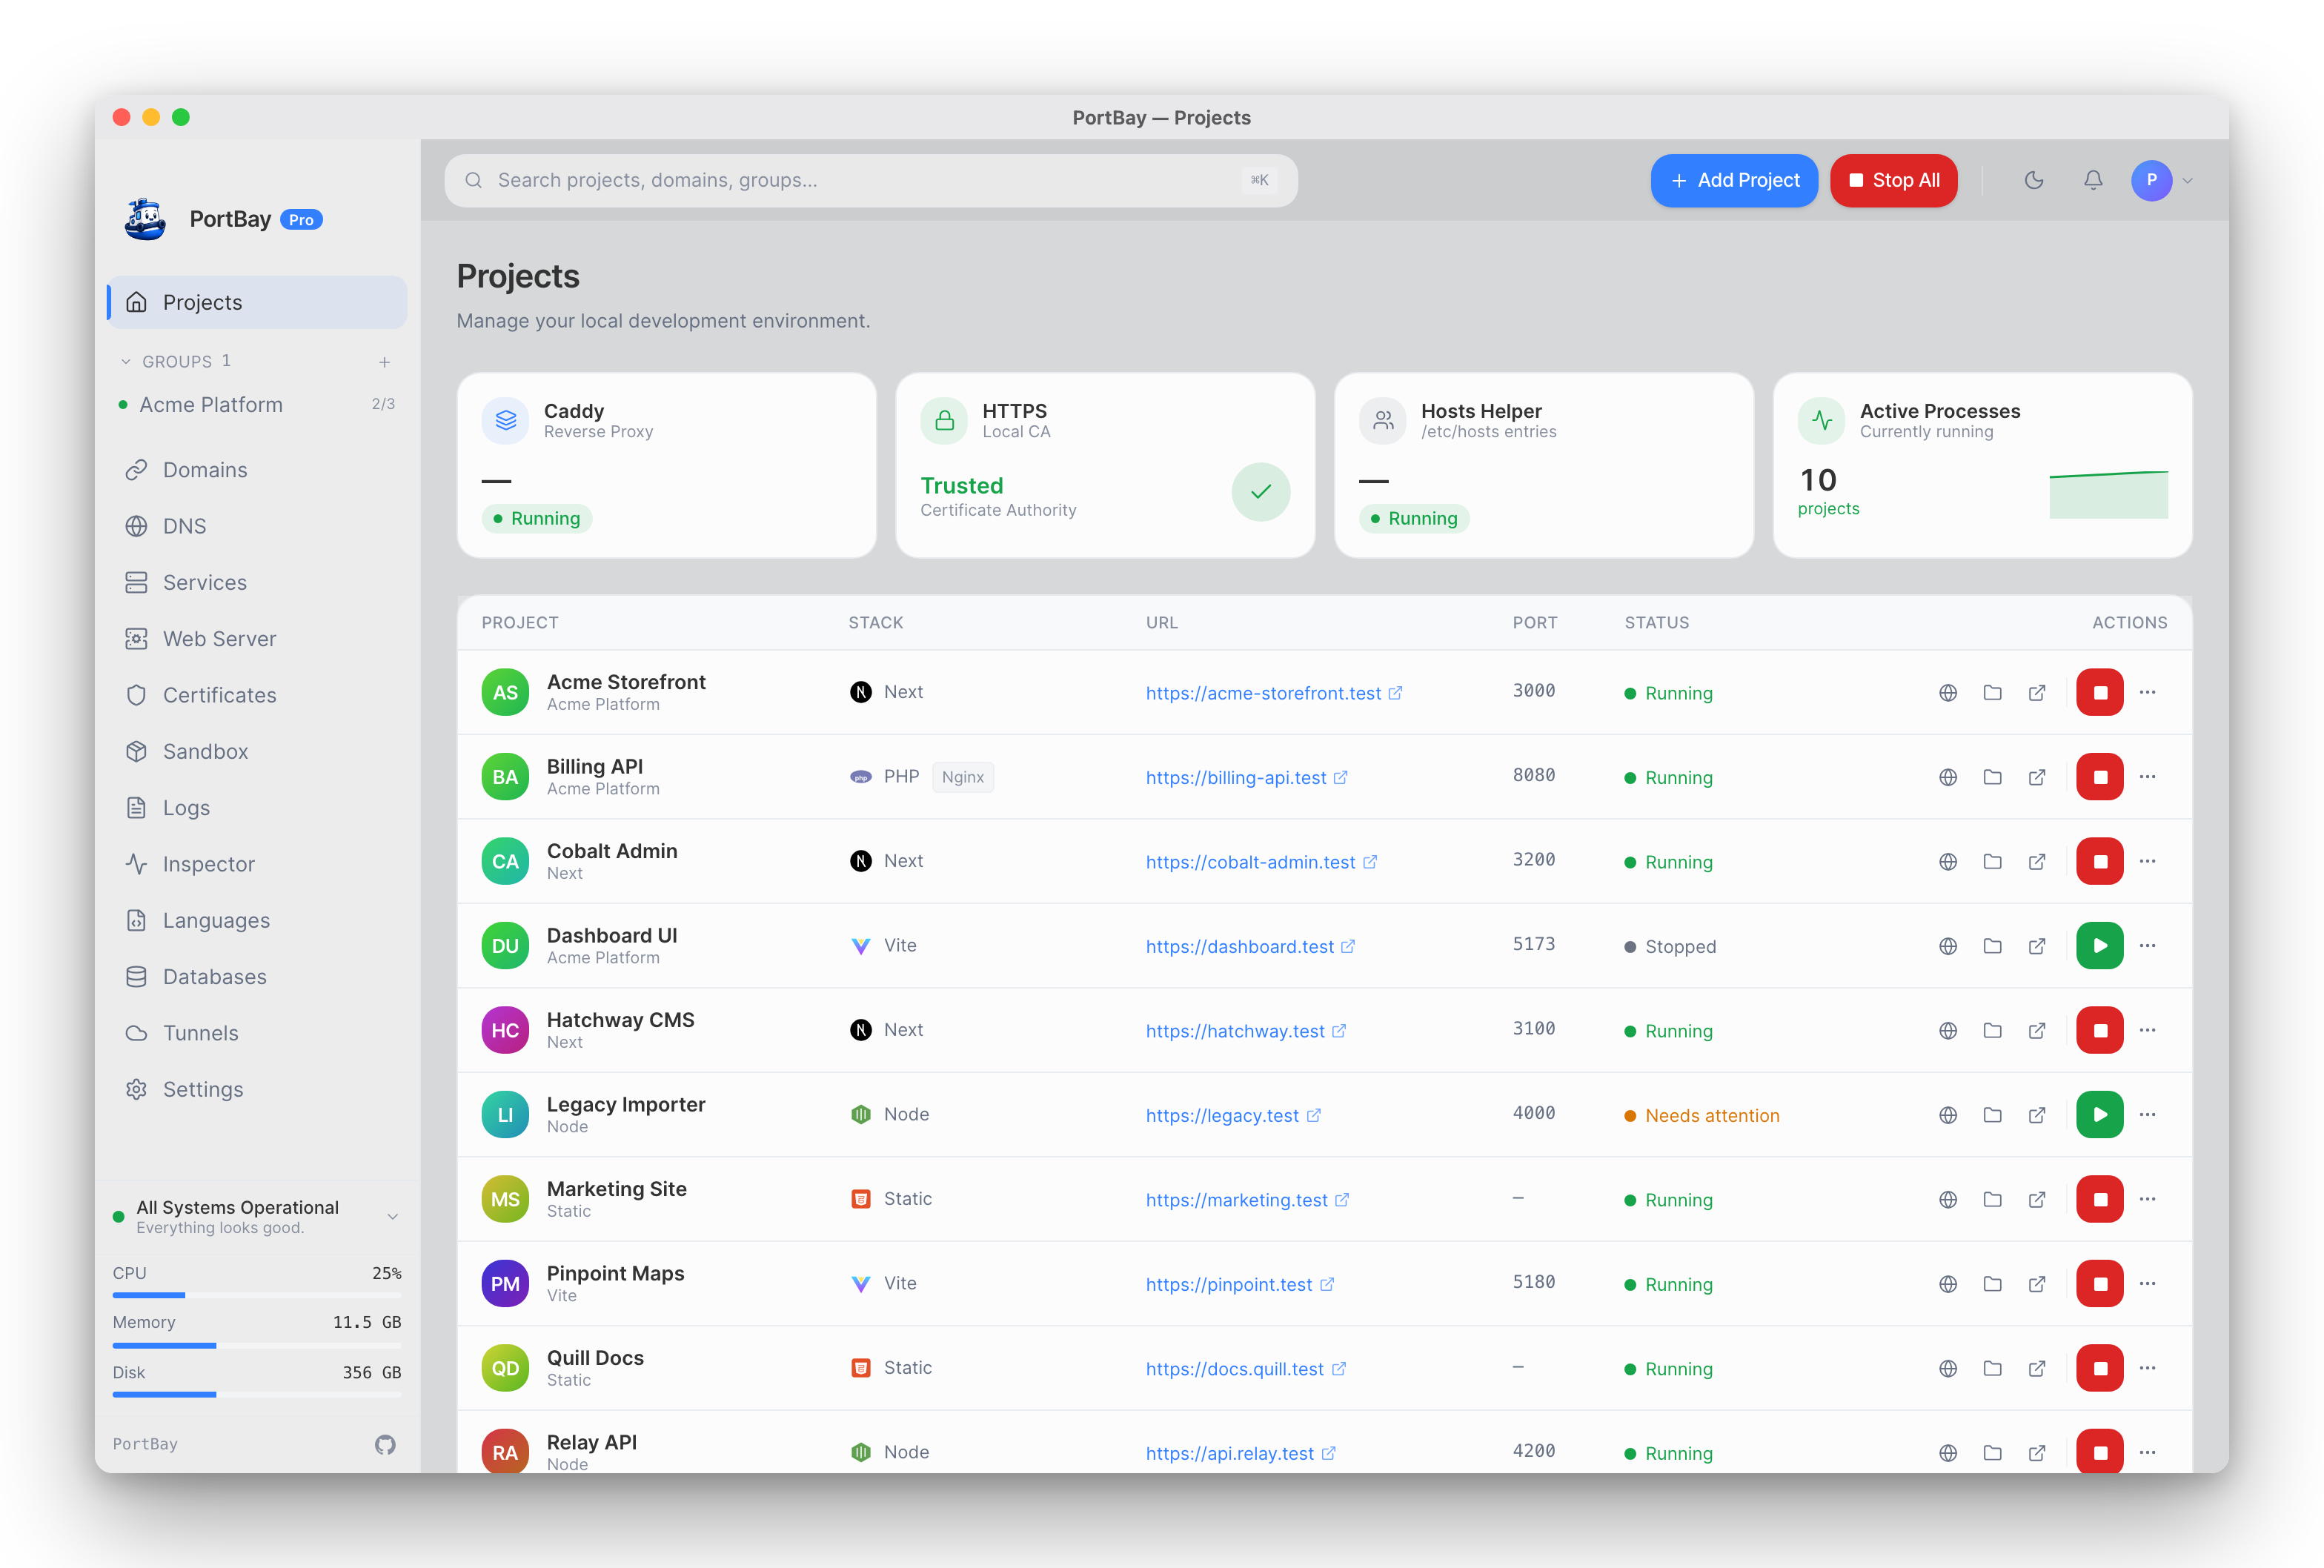Start the Dashboard UI project

(x=2100, y=946)
